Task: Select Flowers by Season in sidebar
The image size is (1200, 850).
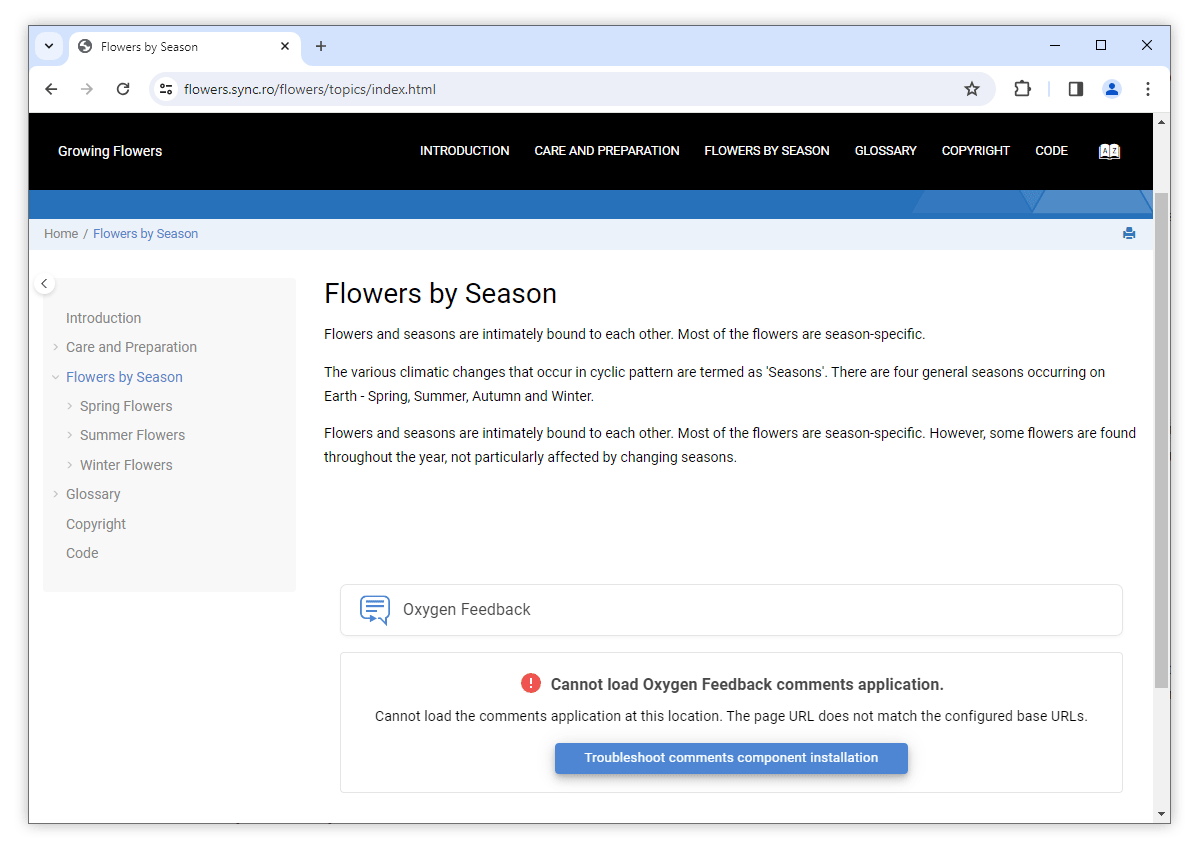Action: [124, 377]
